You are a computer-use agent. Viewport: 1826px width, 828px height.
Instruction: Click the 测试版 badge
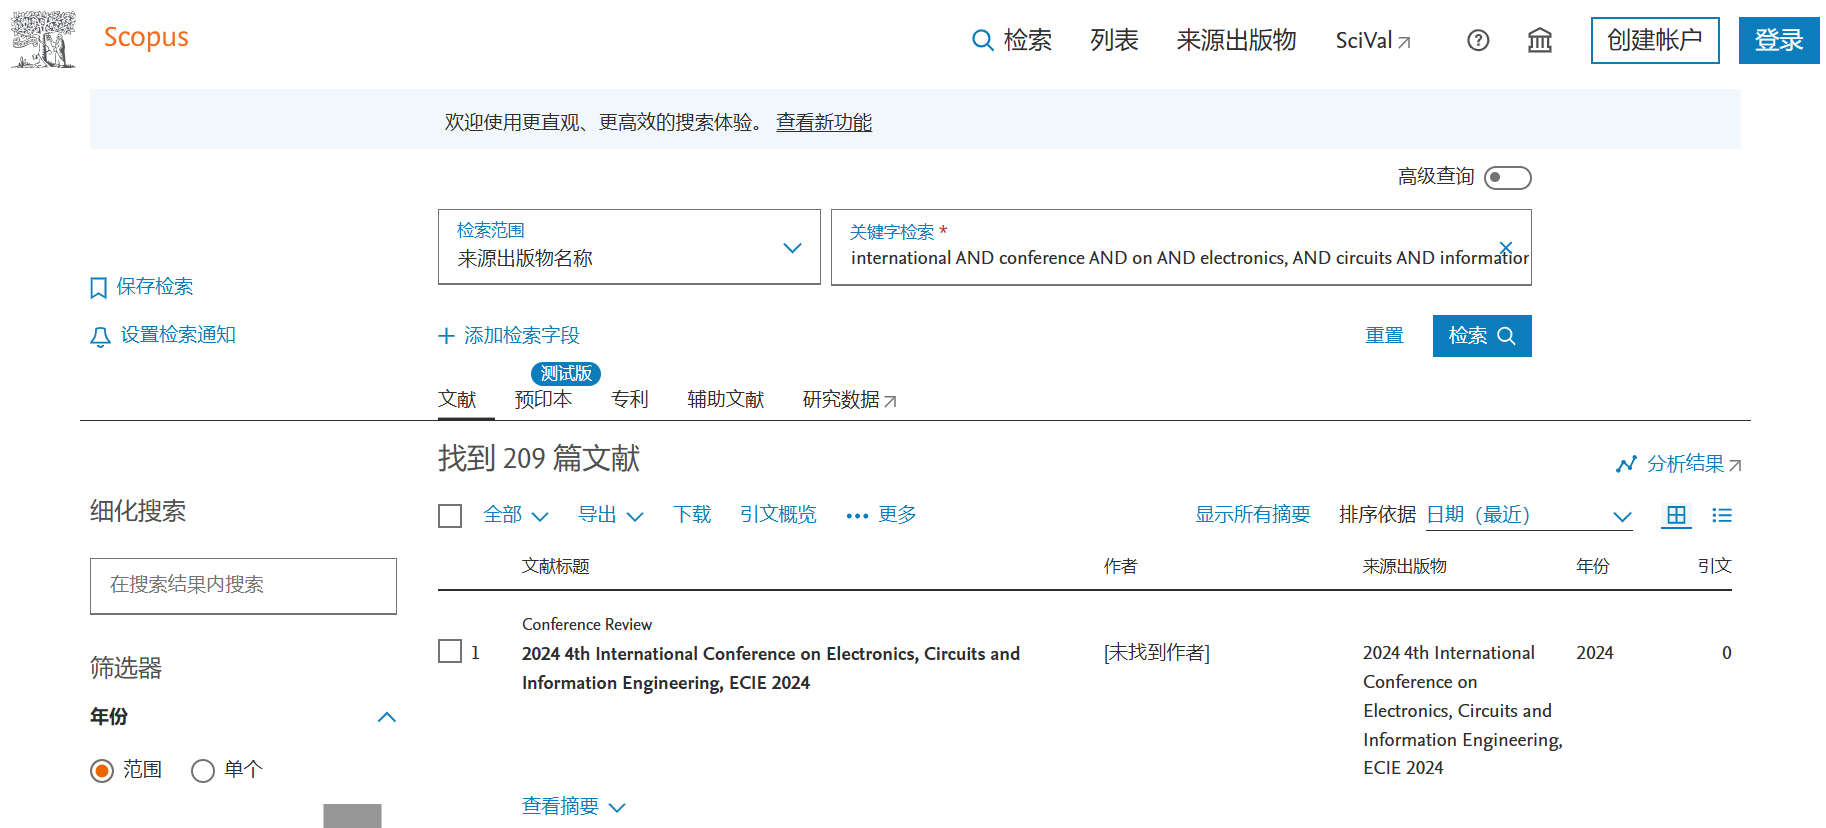click(566, 374)
